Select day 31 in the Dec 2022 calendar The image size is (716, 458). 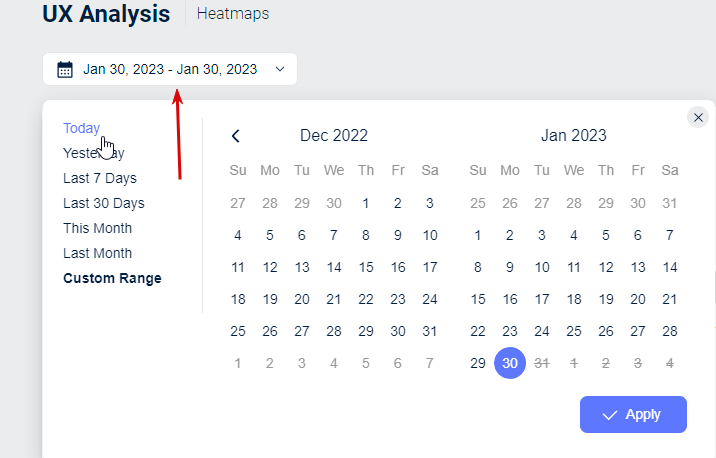430,331
